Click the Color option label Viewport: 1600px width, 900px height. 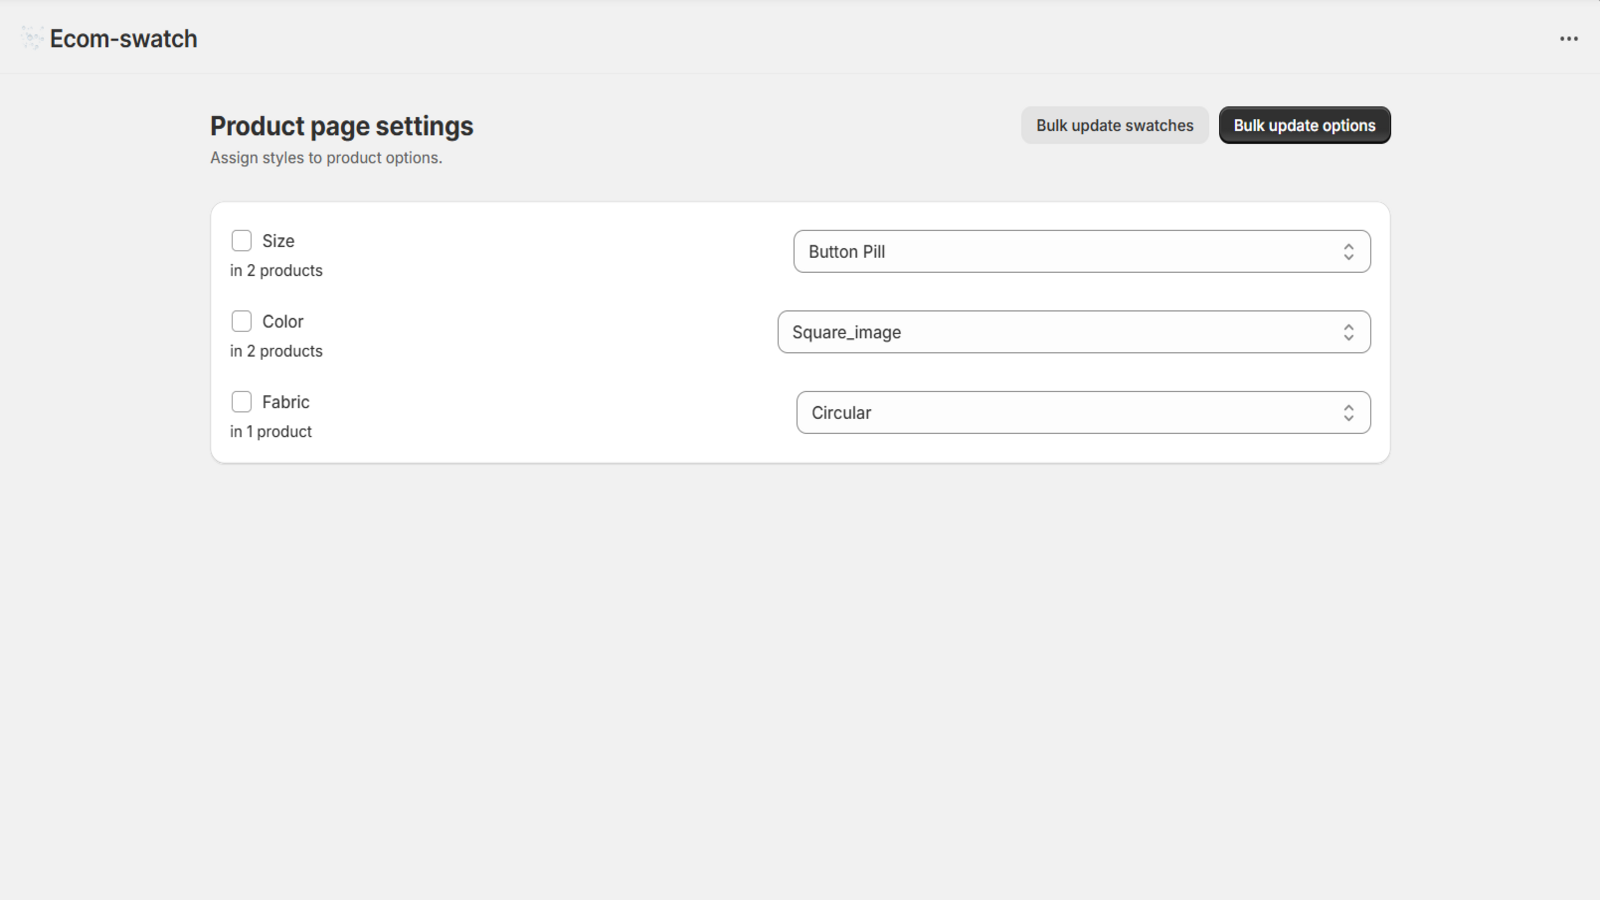pos(283,322)
